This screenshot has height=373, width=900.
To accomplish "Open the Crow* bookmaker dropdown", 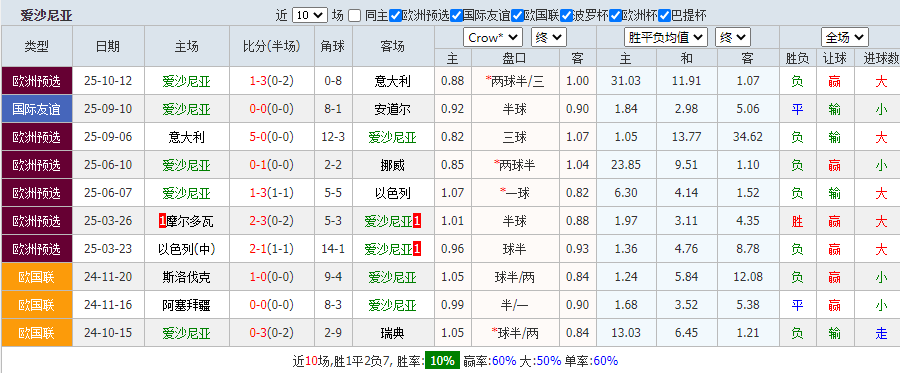I will pyautogui.click(x=492, y=38).
